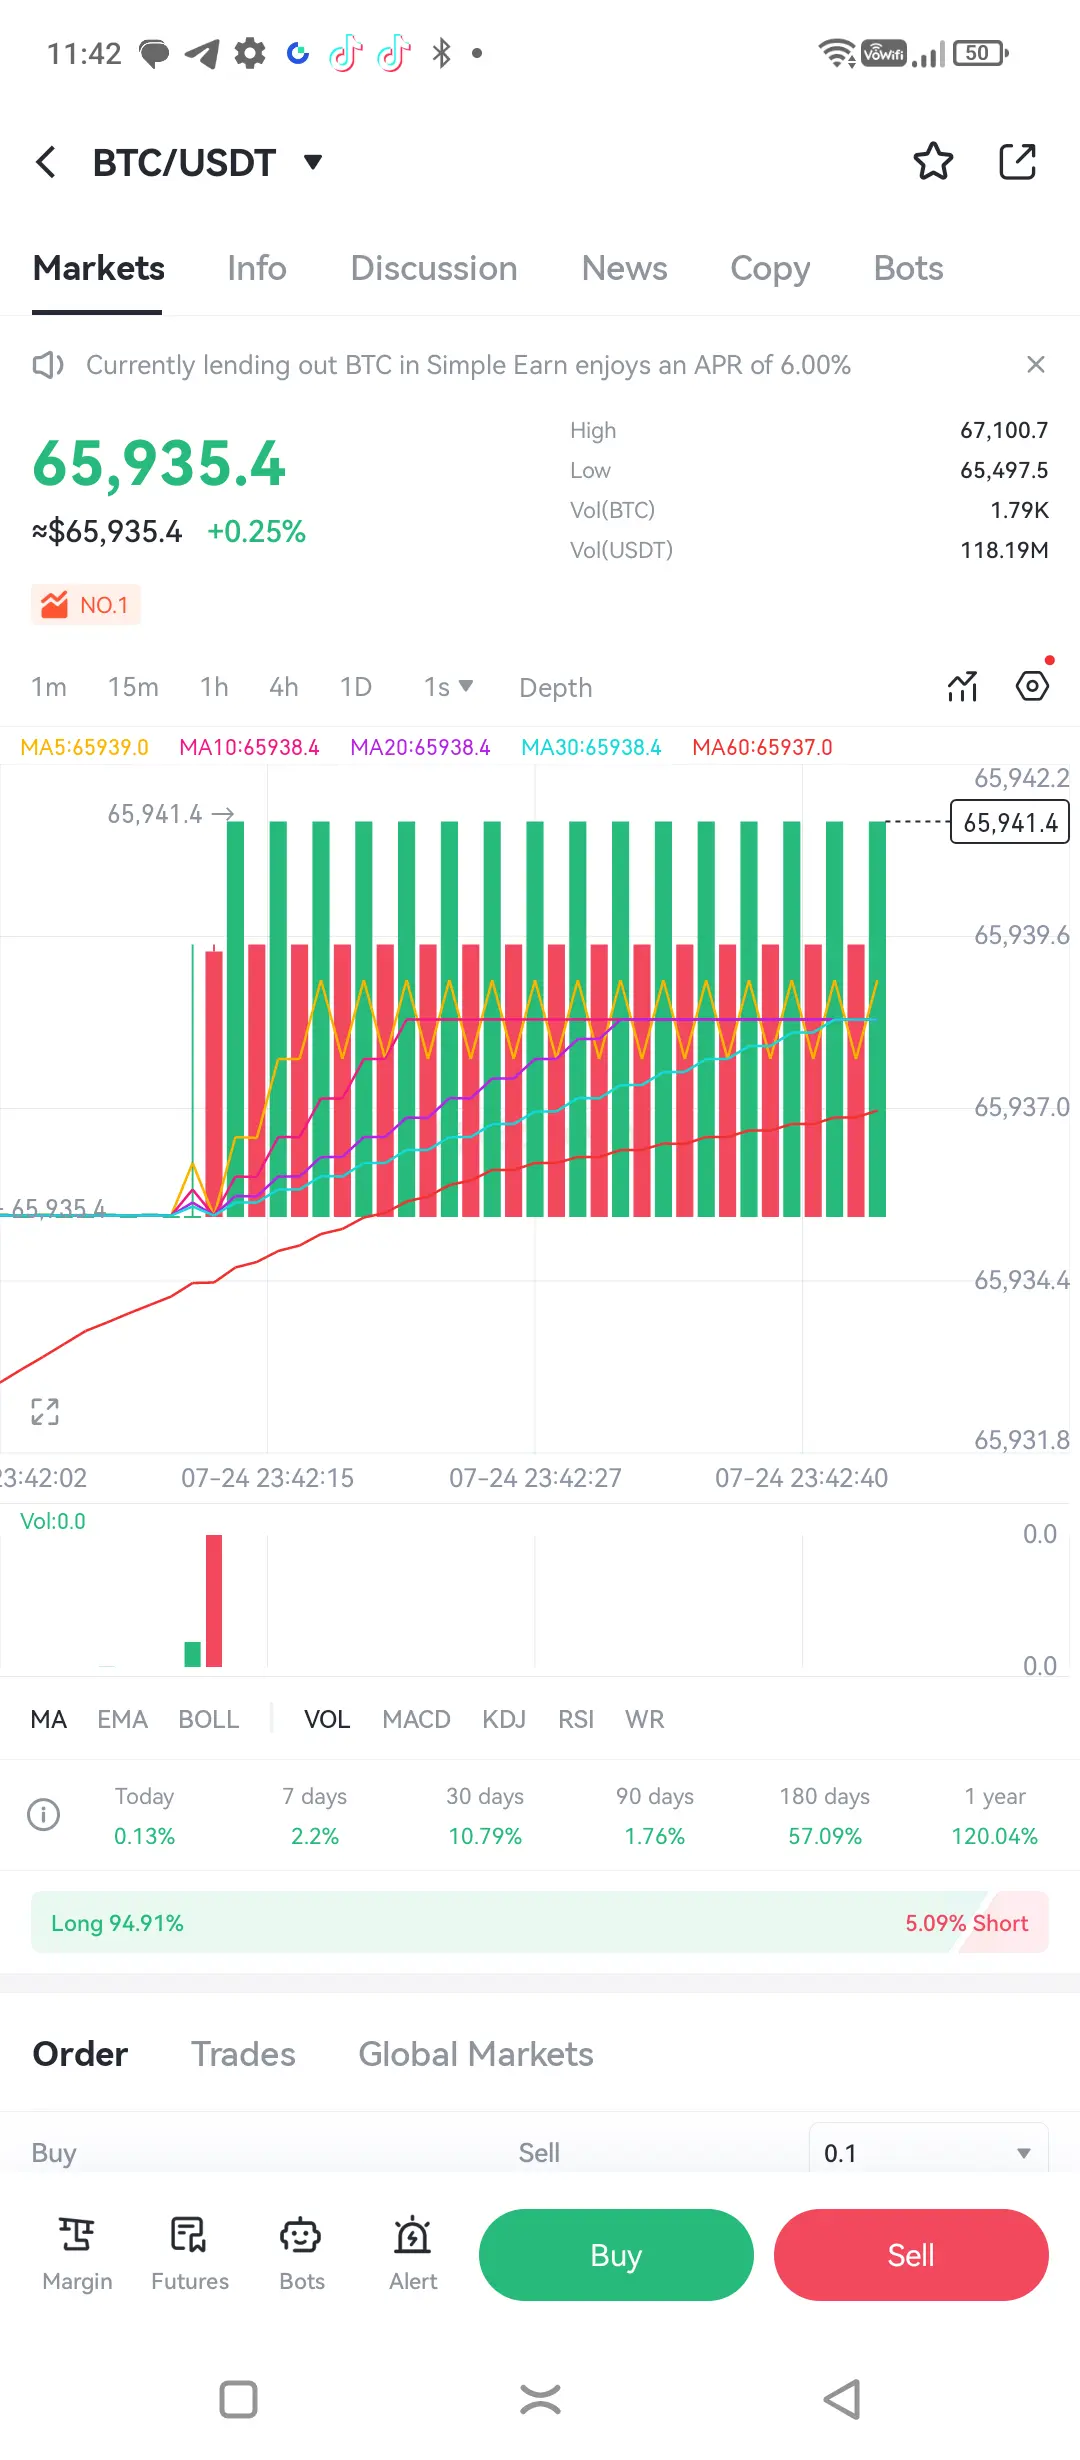The width and height of the screenshot is (1080, 2460).
Task: Select the 1h chart interval
Action: pos(214,687)
